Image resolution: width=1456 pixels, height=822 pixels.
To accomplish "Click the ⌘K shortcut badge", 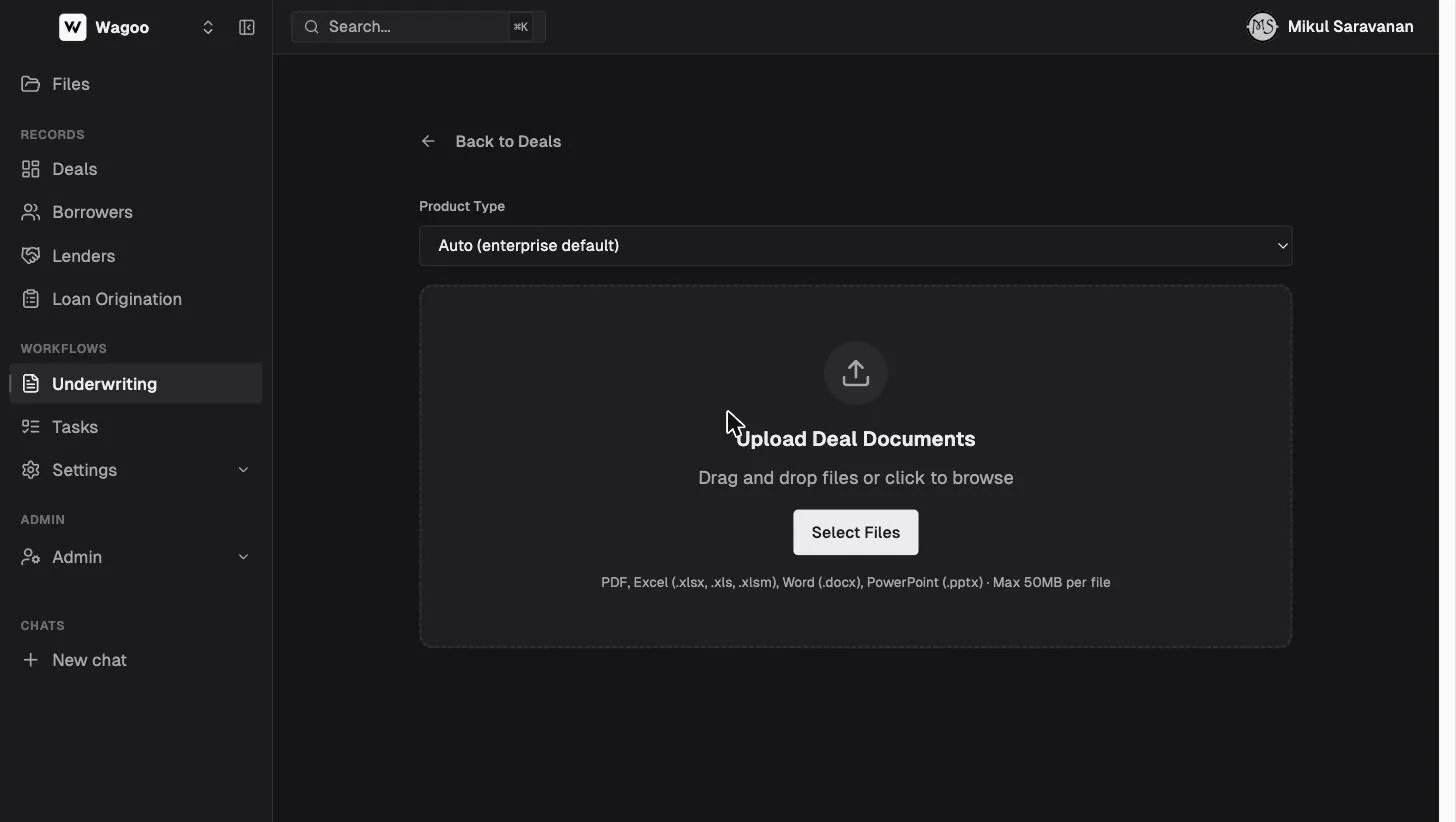I will (520, 27).
